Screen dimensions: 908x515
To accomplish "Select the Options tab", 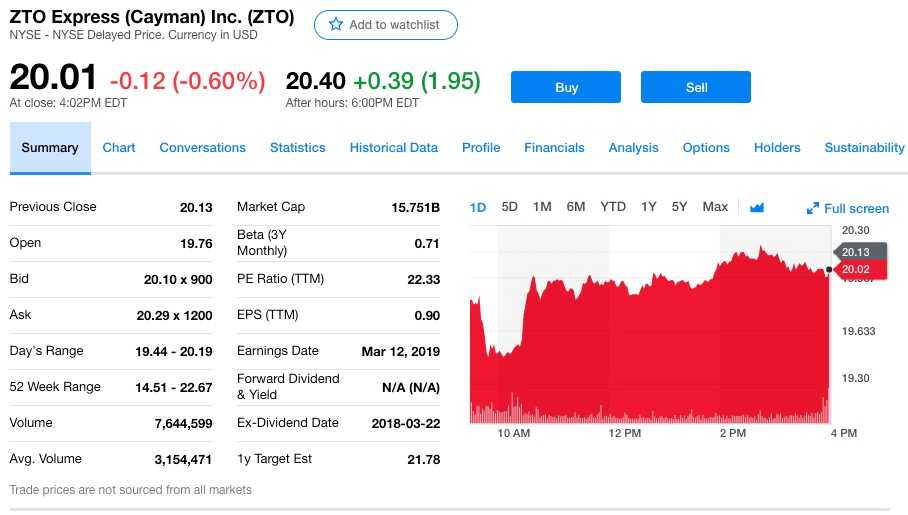I will point(706,148).
